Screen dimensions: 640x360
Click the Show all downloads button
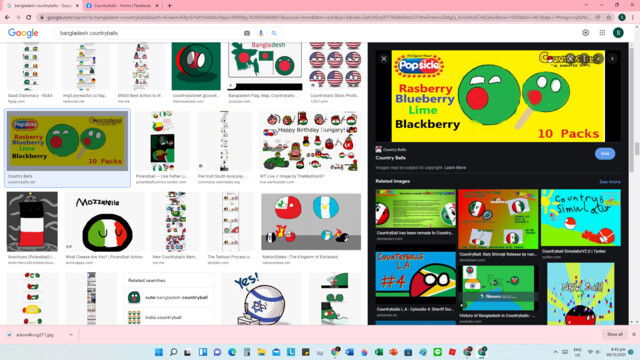[615, 334]
